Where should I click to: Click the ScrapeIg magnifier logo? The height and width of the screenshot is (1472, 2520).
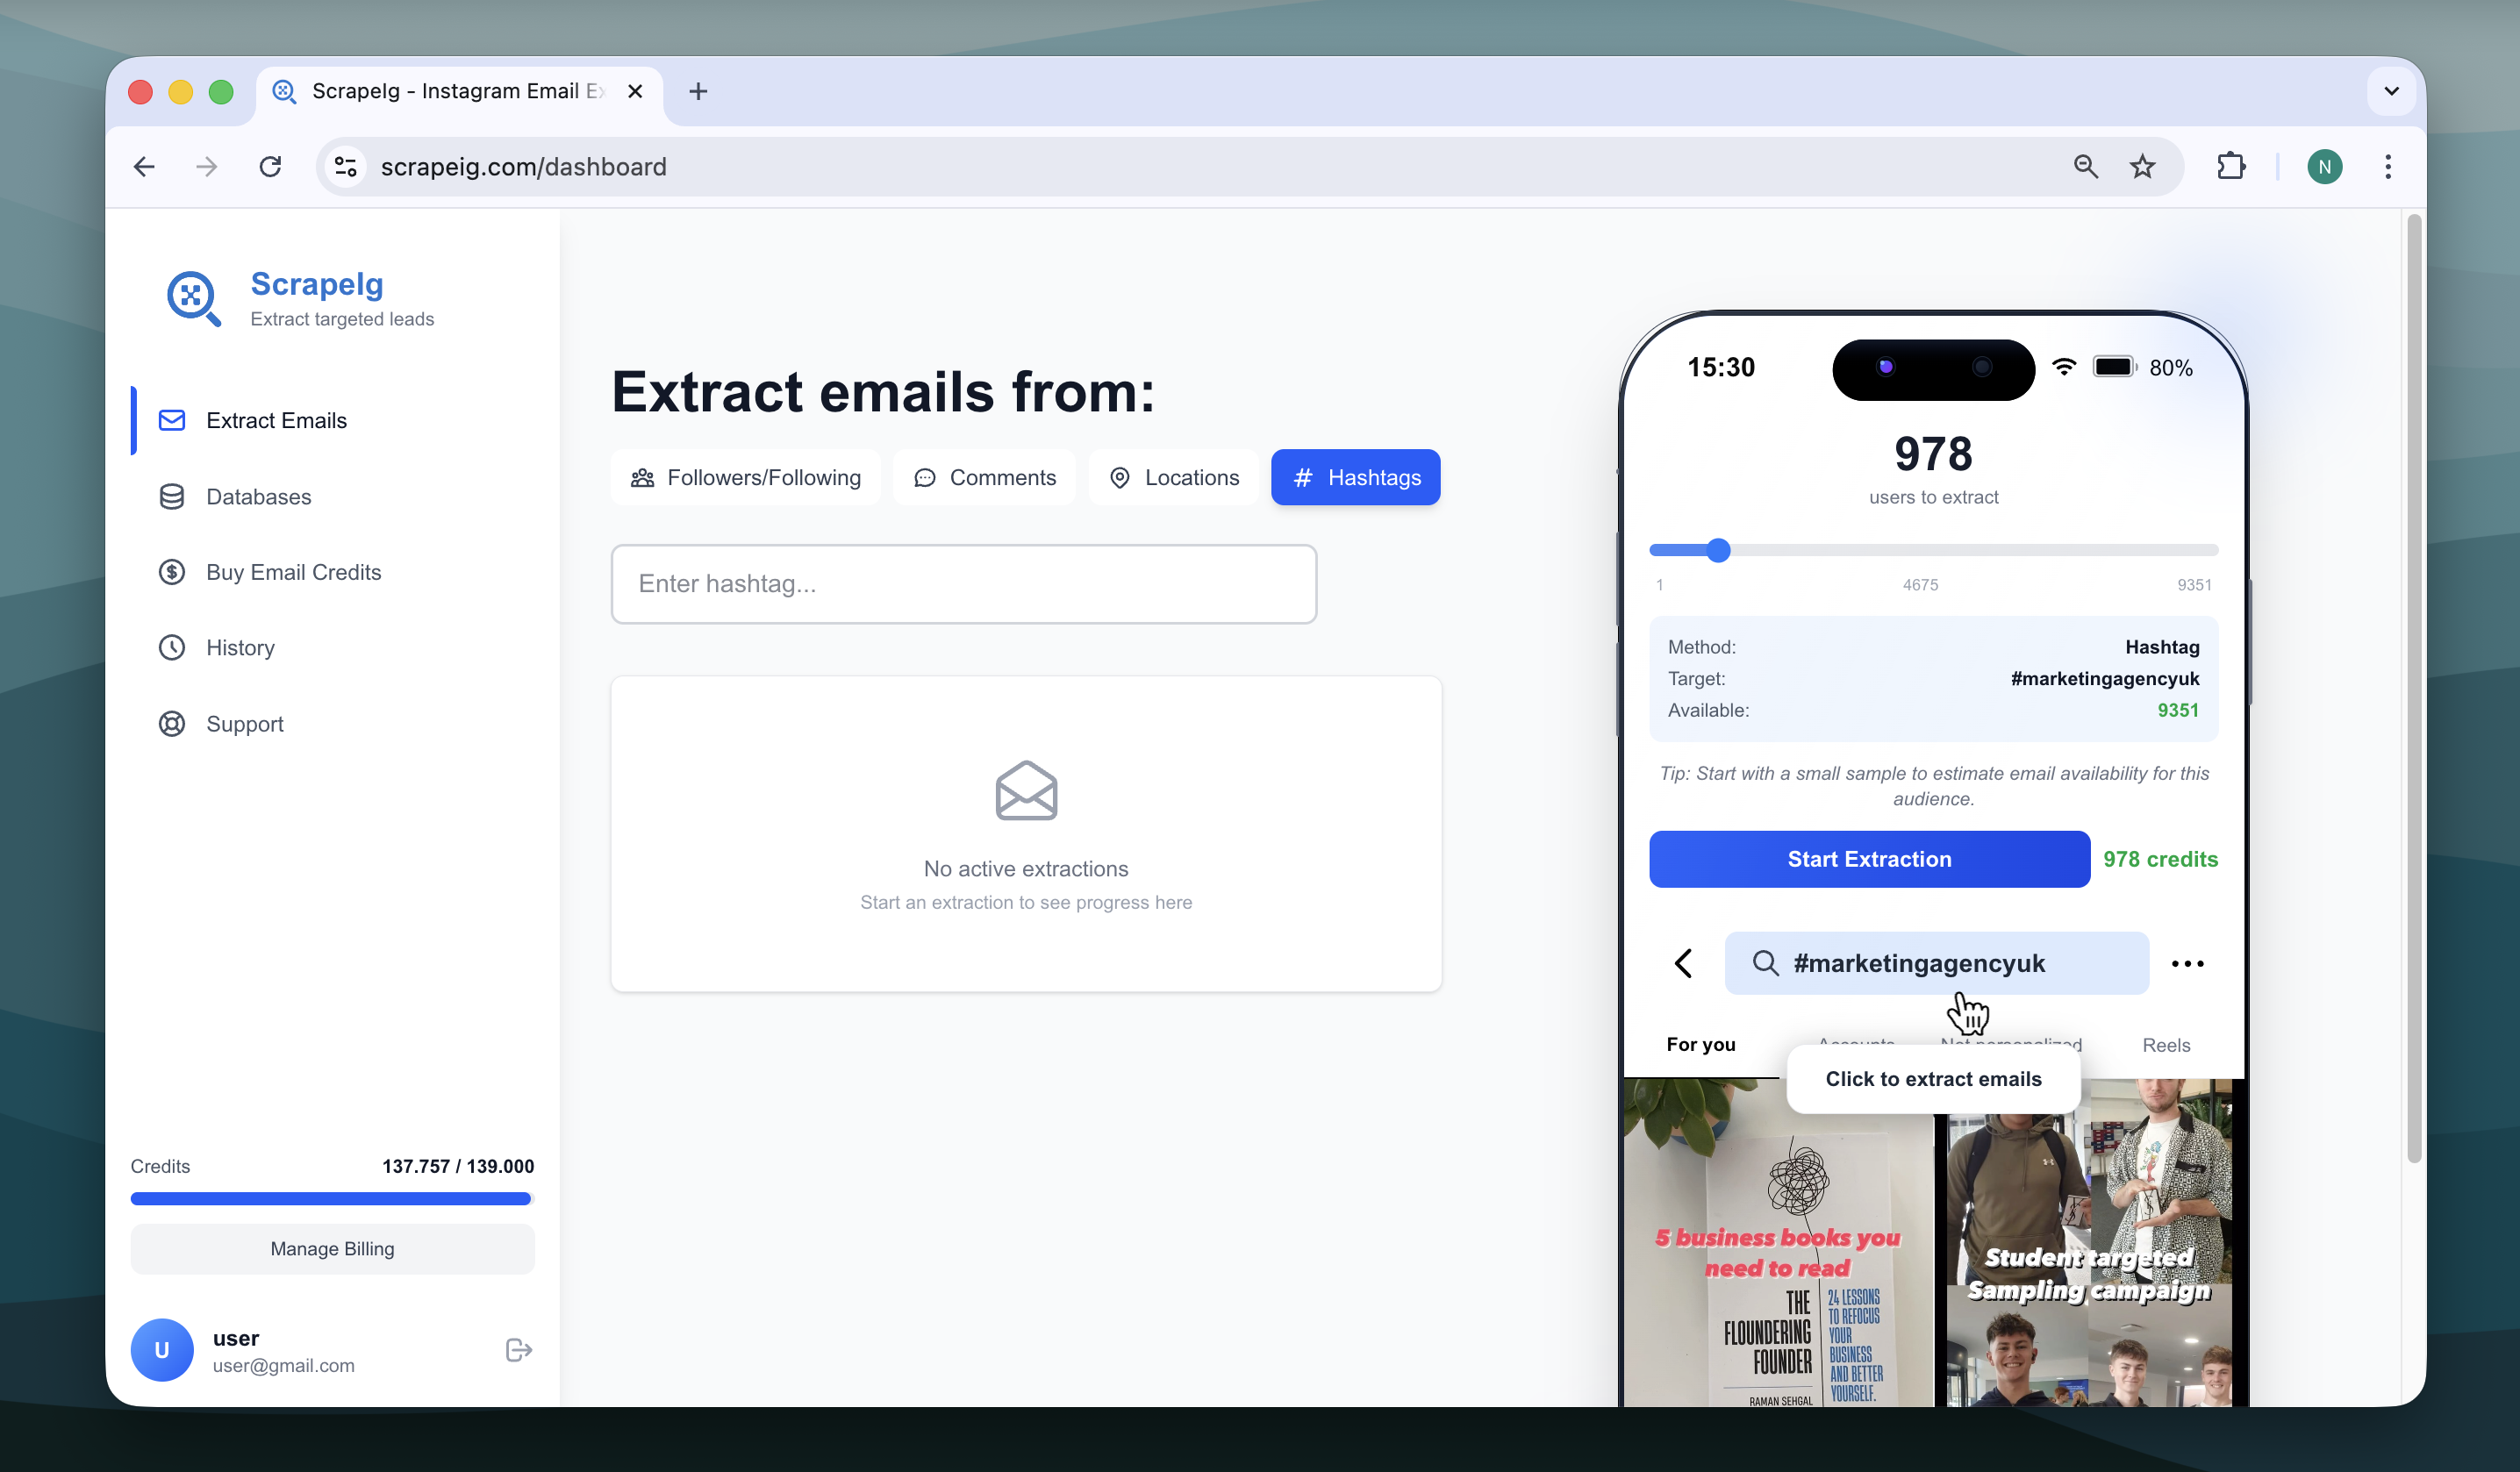pos(193,298)
